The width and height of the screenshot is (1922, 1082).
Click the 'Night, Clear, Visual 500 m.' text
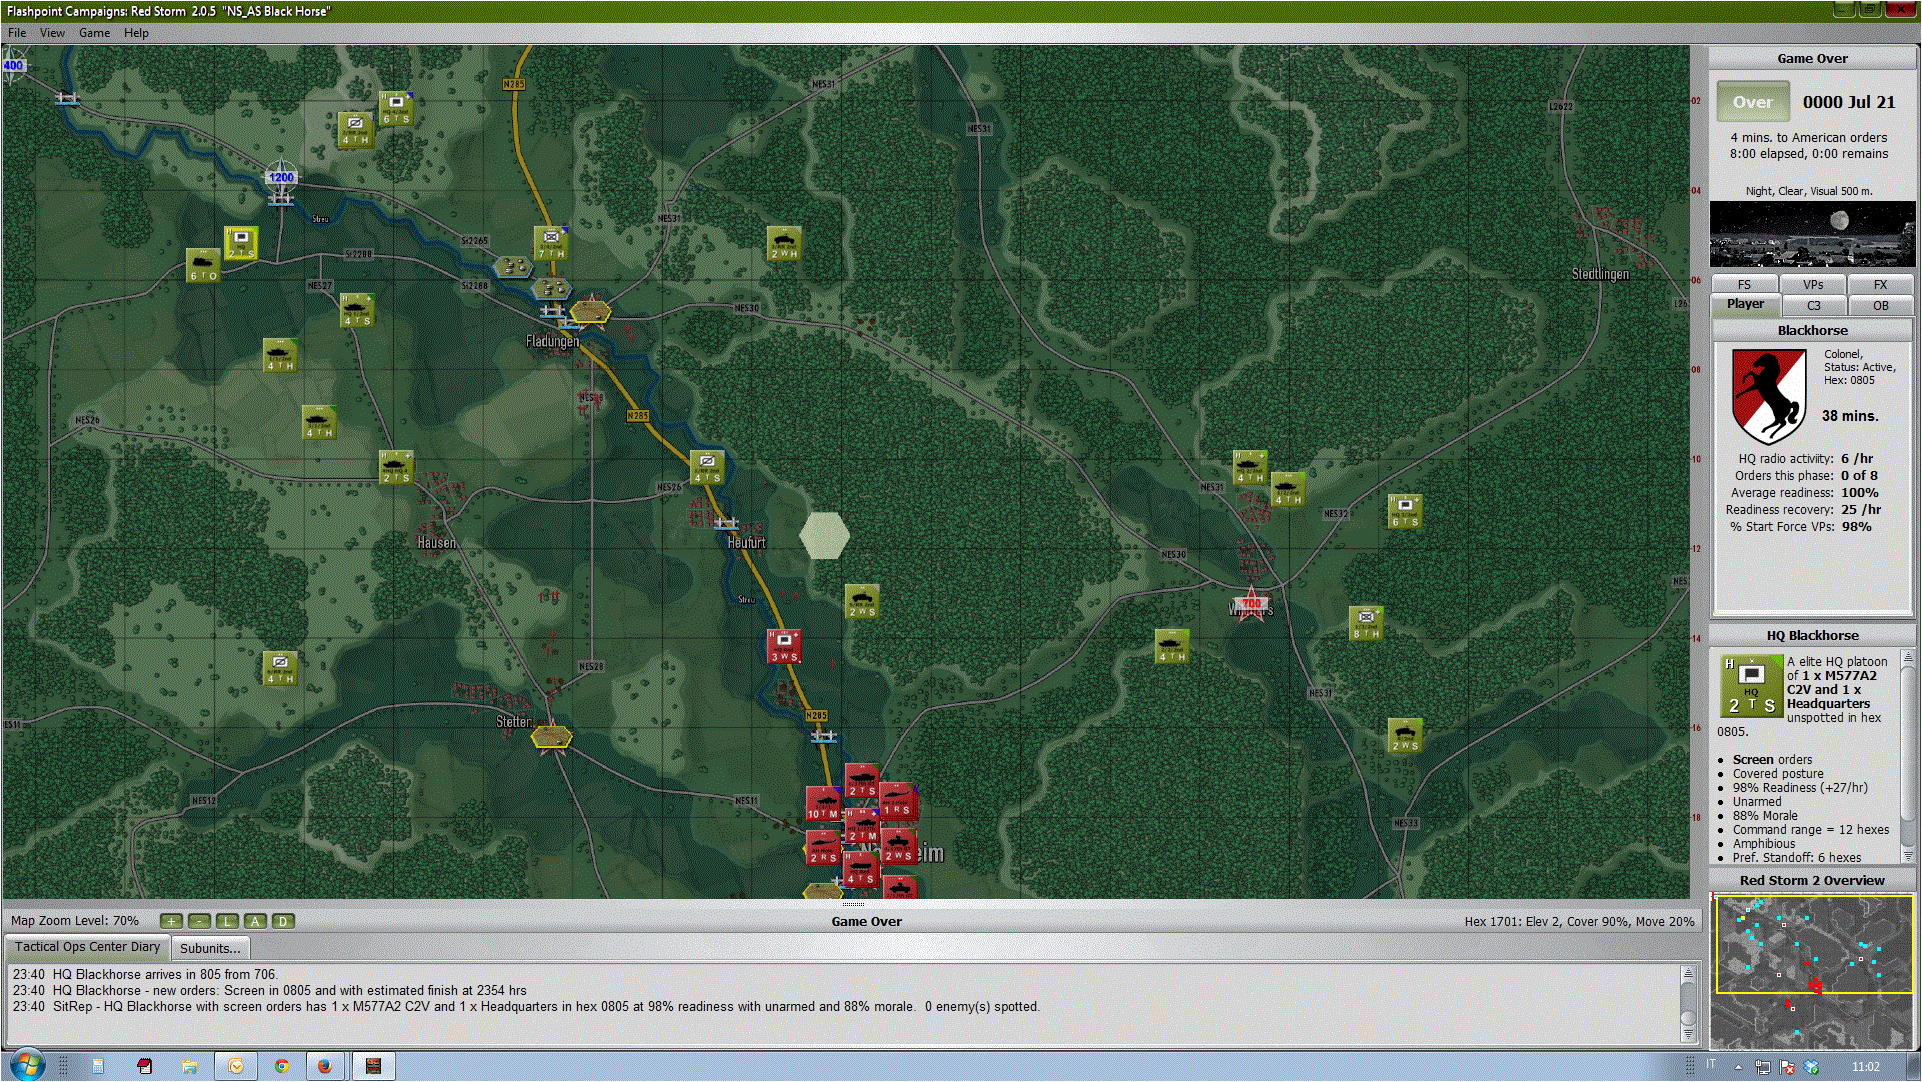[x=1809, y=191]
